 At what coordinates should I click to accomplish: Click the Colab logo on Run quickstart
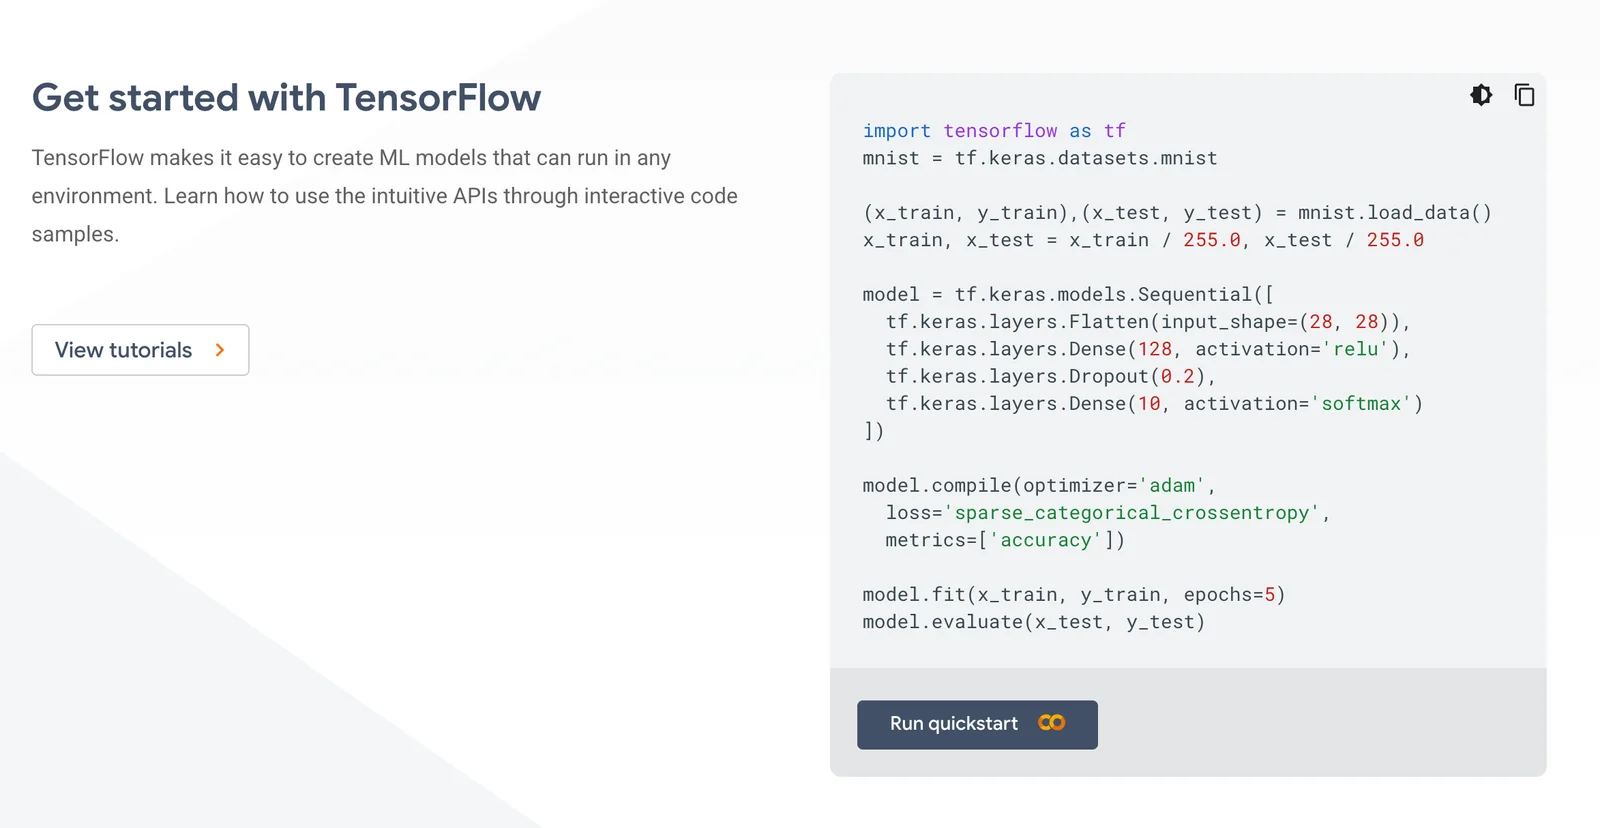1051,723
